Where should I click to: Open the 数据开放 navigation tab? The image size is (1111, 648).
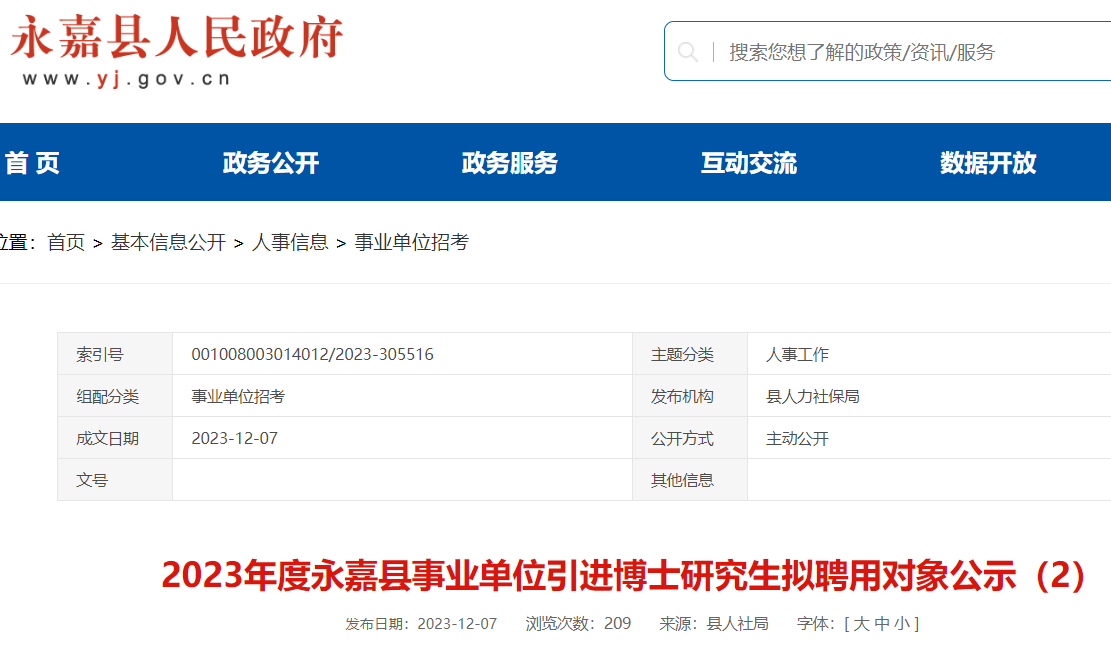point(988,163)
